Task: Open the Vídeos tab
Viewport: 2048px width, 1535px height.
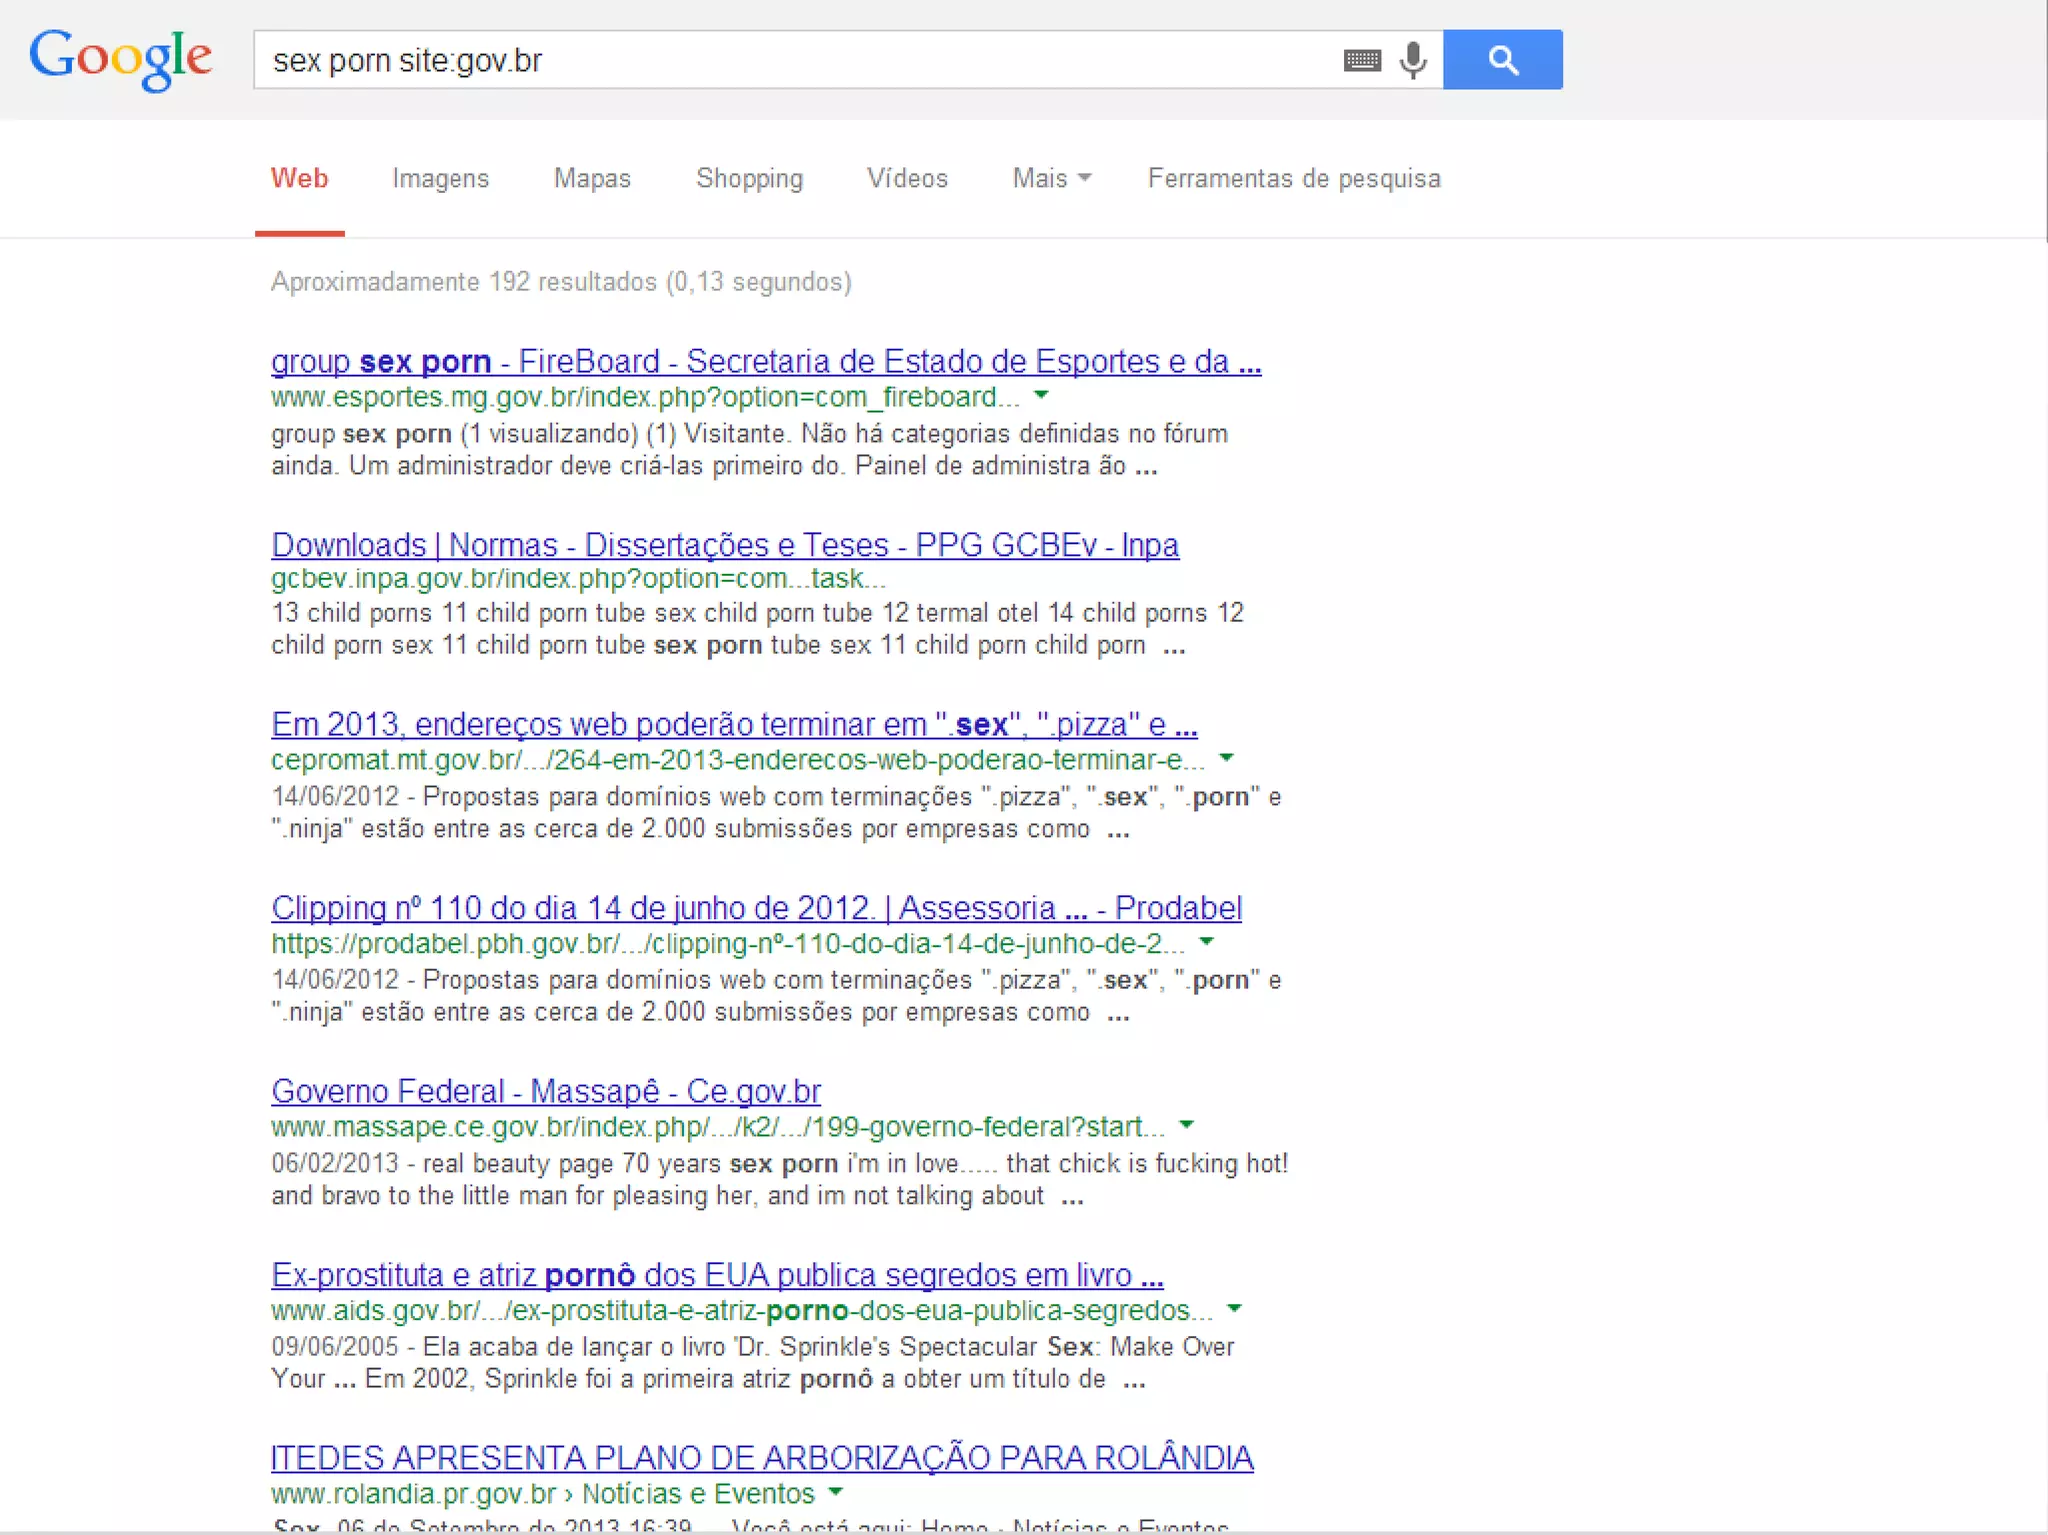Action: (x=906, y=179)
